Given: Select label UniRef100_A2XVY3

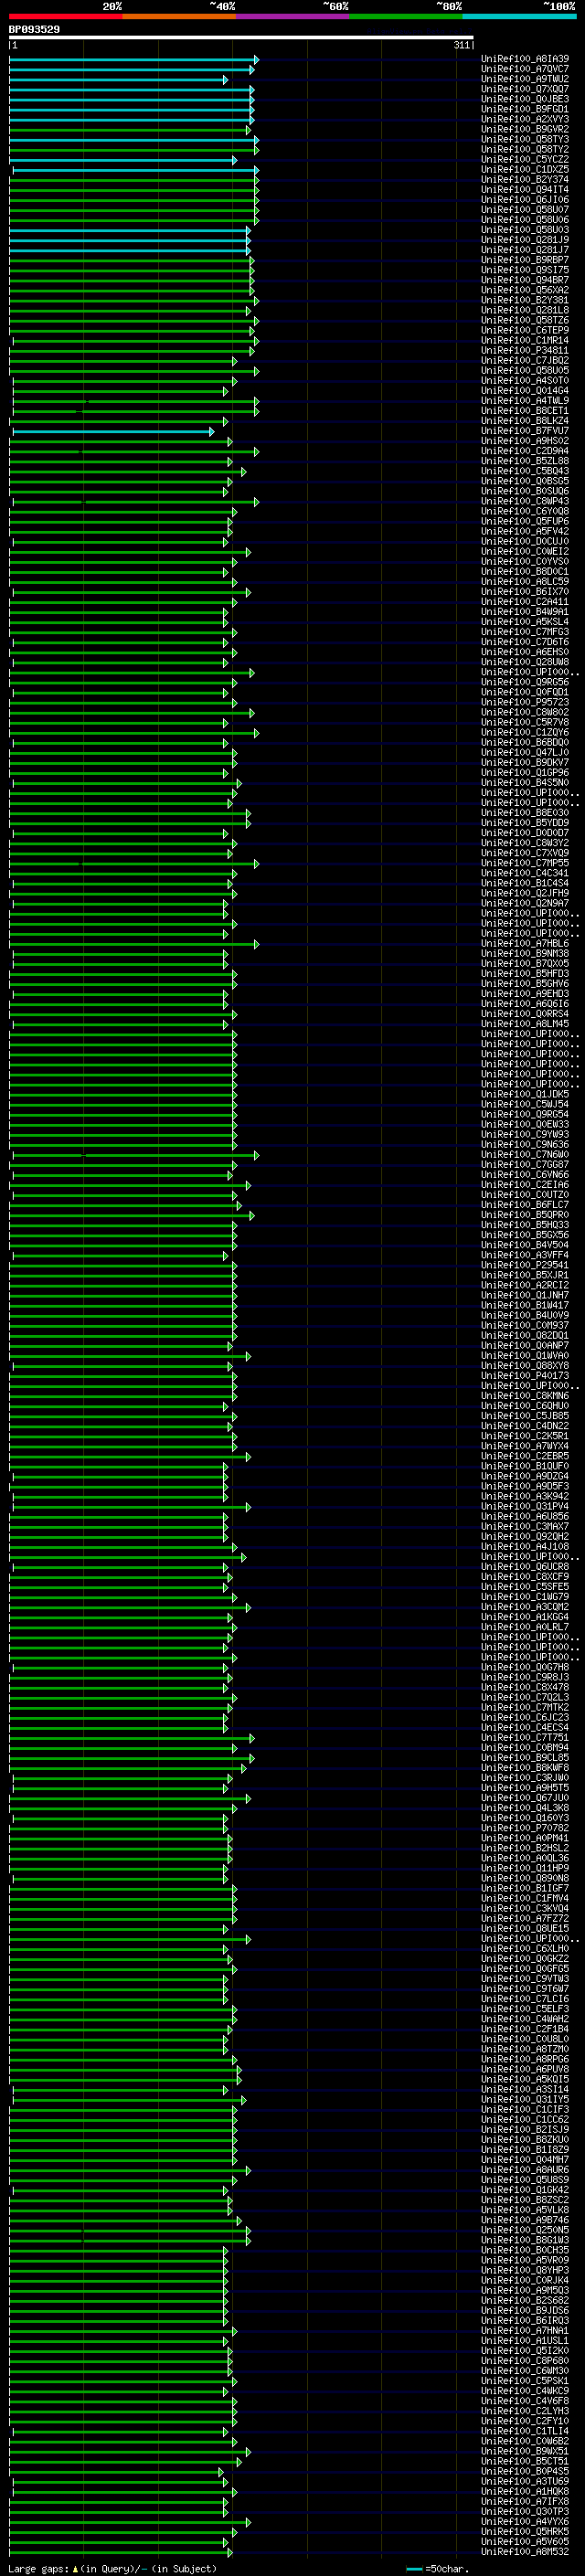Looking at the screenshot, I should pos(525,119).
